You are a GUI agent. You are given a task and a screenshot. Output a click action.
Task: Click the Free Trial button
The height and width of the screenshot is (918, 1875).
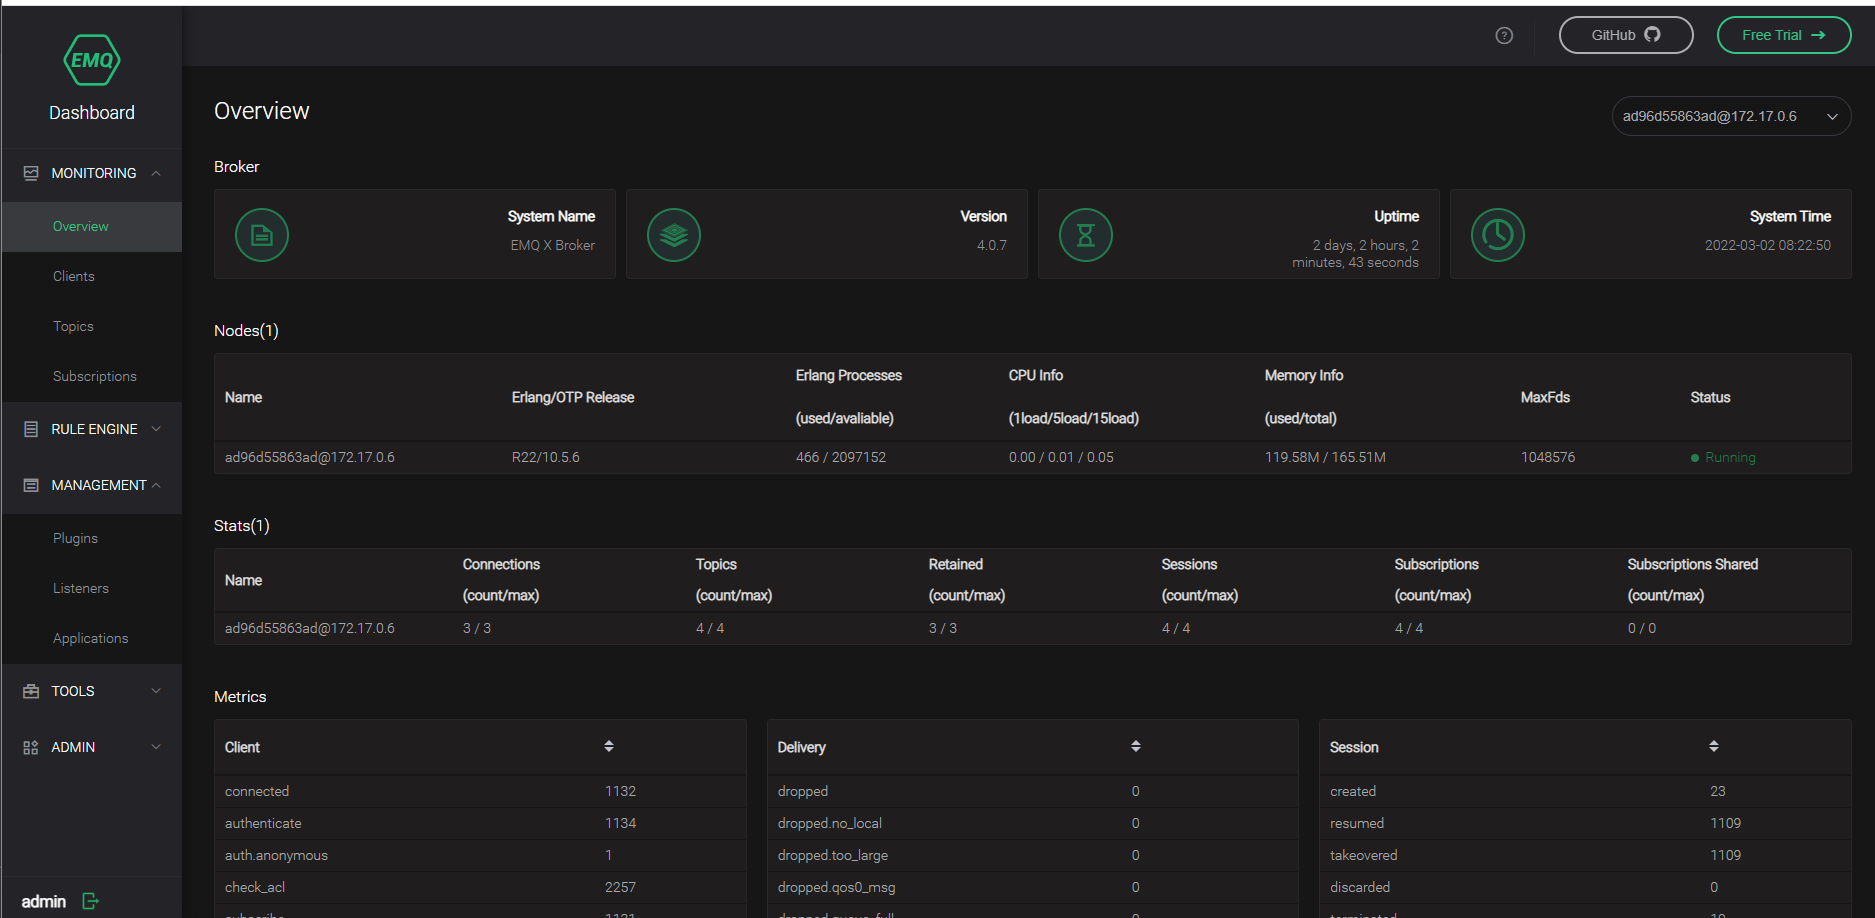click(1784, 35)
